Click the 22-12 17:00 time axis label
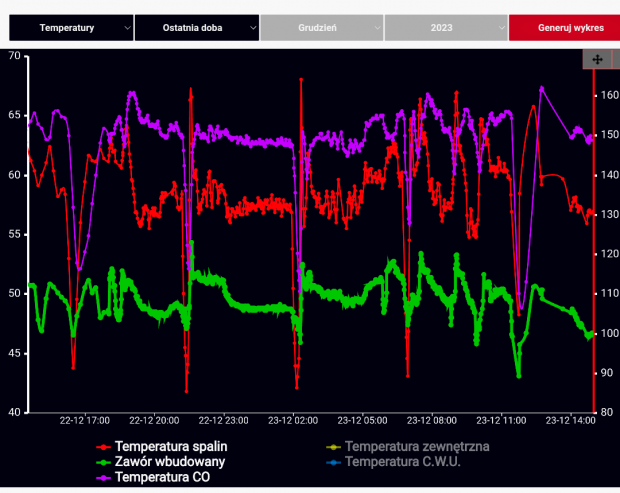Viewport: 620px width, 493px height. (x=85, y=421)
